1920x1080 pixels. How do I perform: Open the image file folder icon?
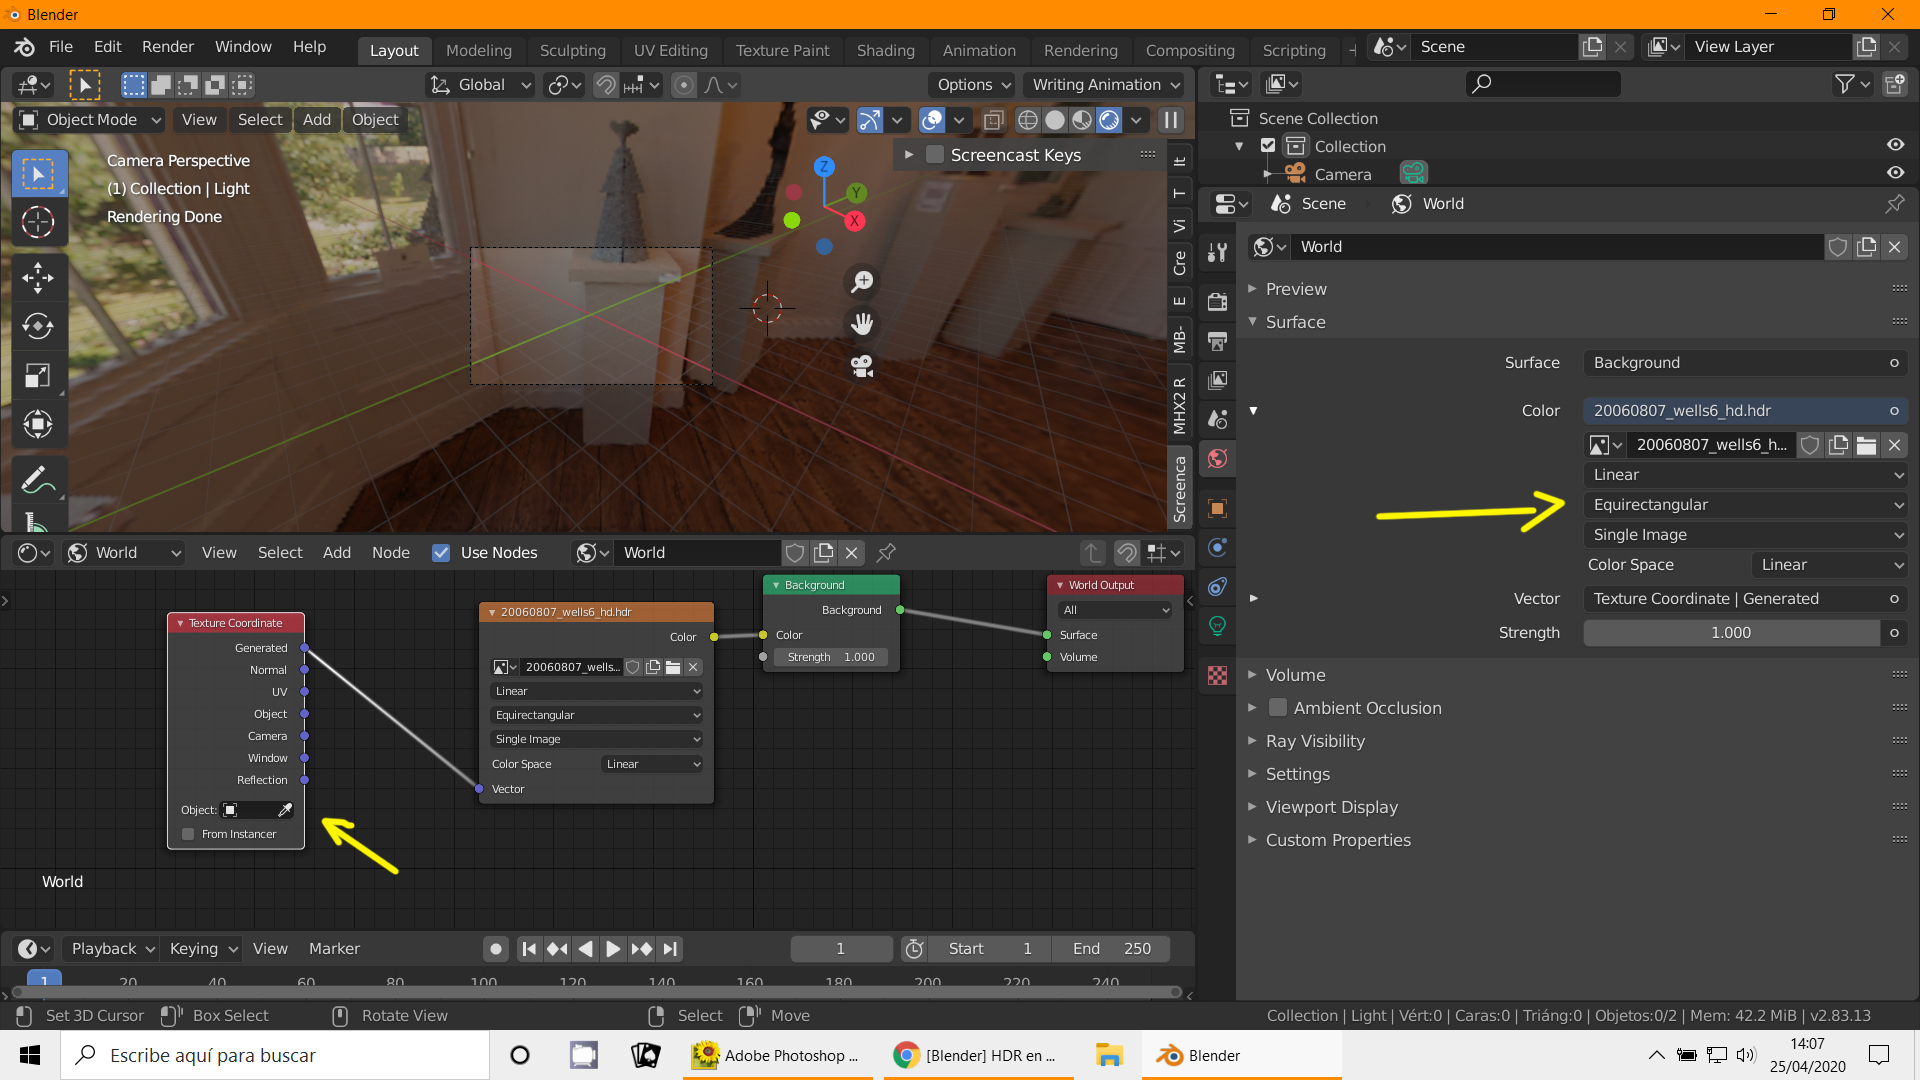(1866, 445)
